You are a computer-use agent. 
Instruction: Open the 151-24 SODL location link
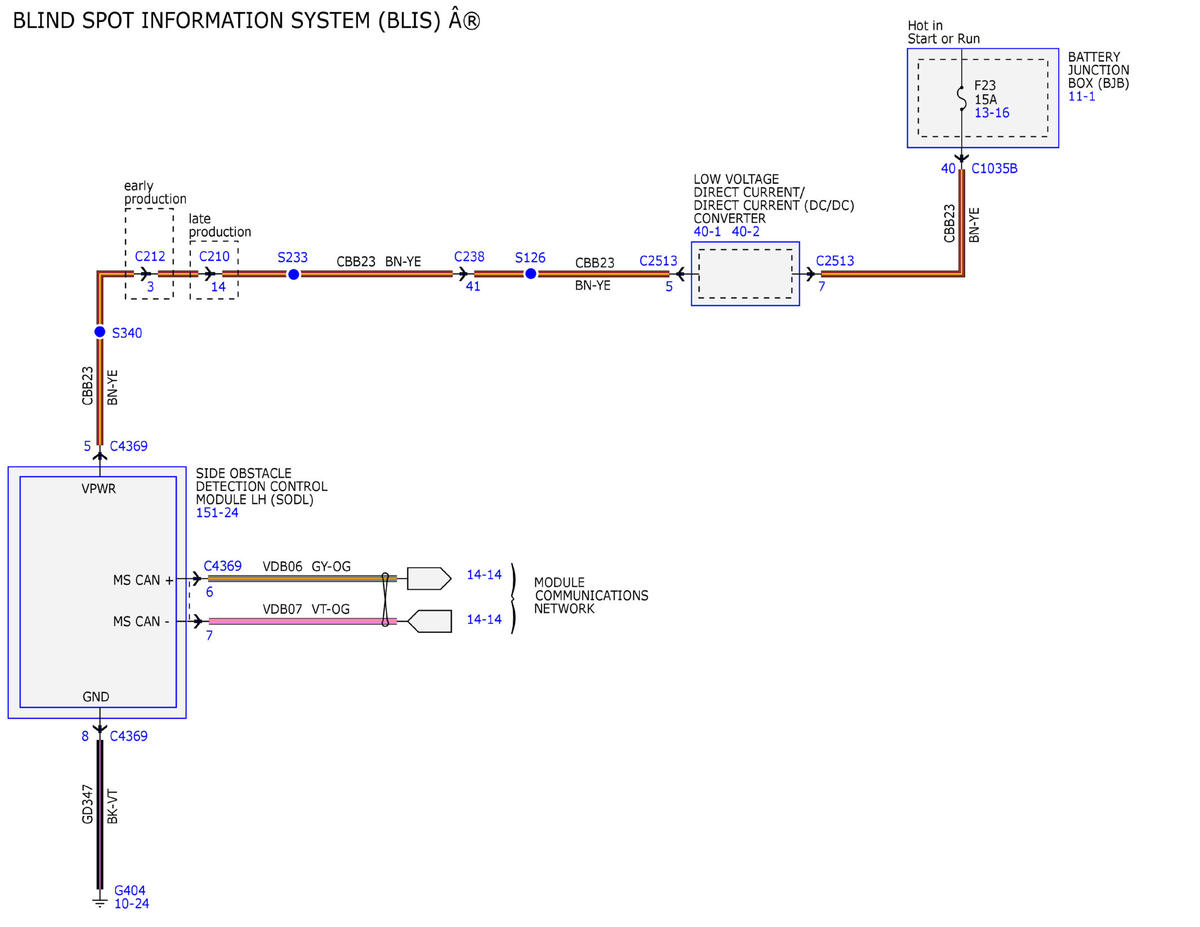tap(217, 513)
